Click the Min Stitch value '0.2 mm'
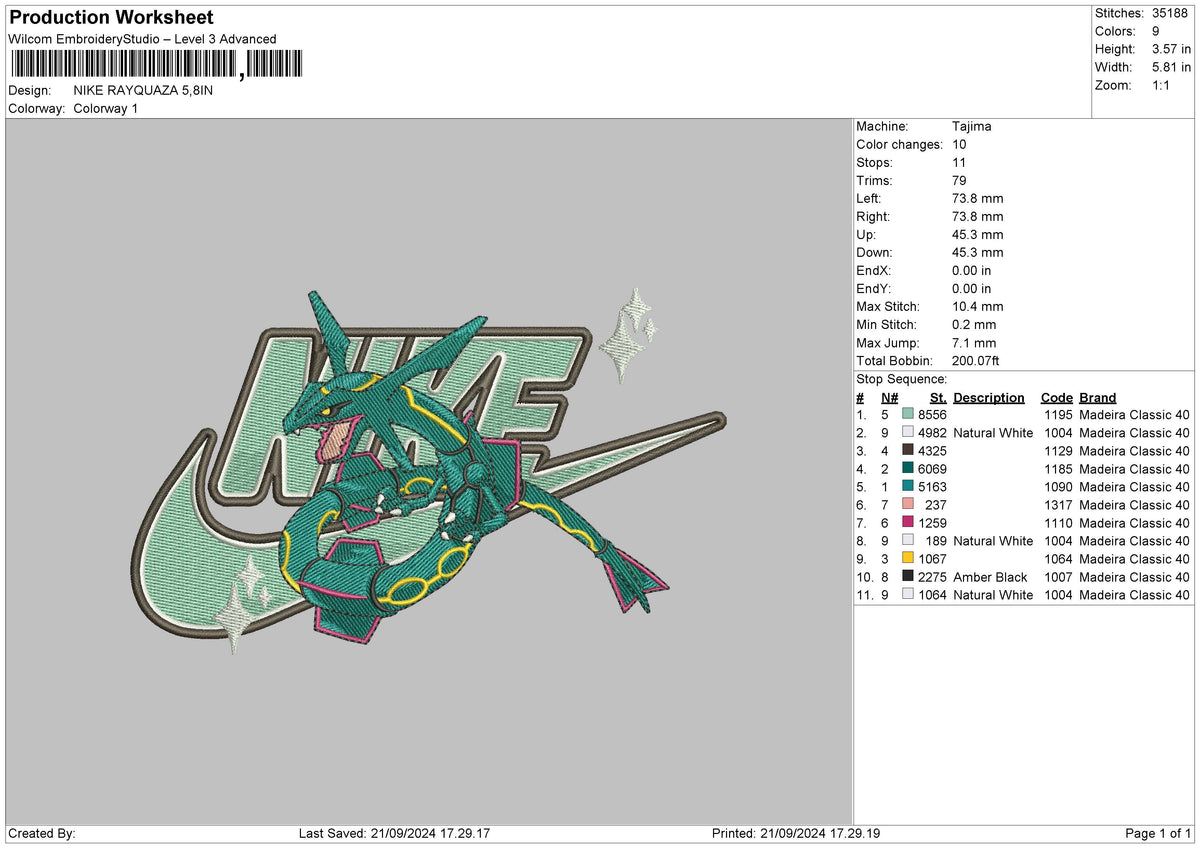Image resolution: width=1200 pixels, height=848 pixels. coord(974,325)
